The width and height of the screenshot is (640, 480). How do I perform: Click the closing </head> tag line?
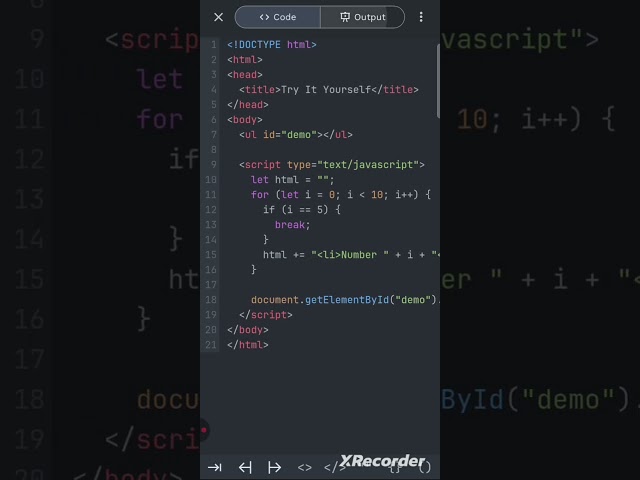(248, 104)
